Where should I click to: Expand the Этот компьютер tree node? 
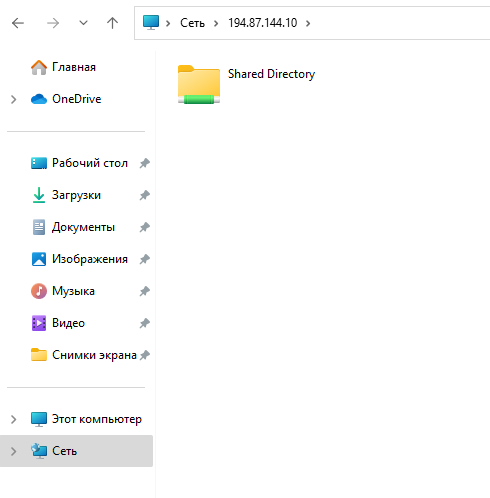pyautogui.click(x=13, y=419)
